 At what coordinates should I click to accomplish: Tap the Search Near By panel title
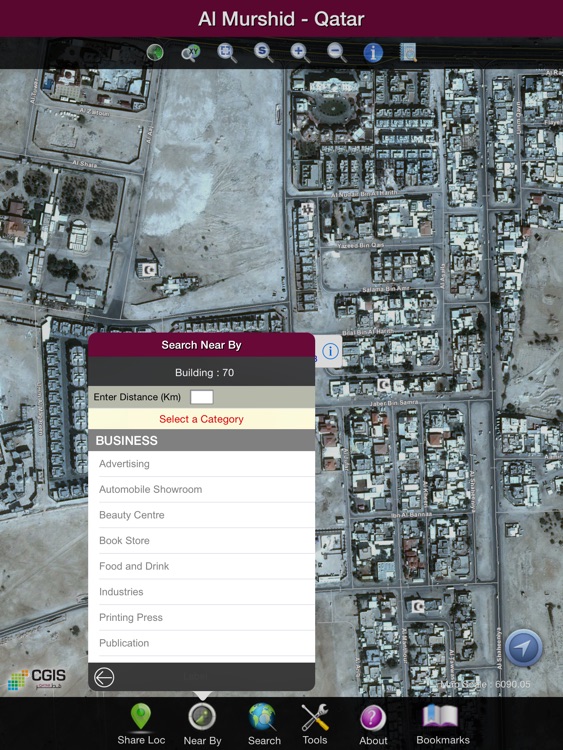201,345
